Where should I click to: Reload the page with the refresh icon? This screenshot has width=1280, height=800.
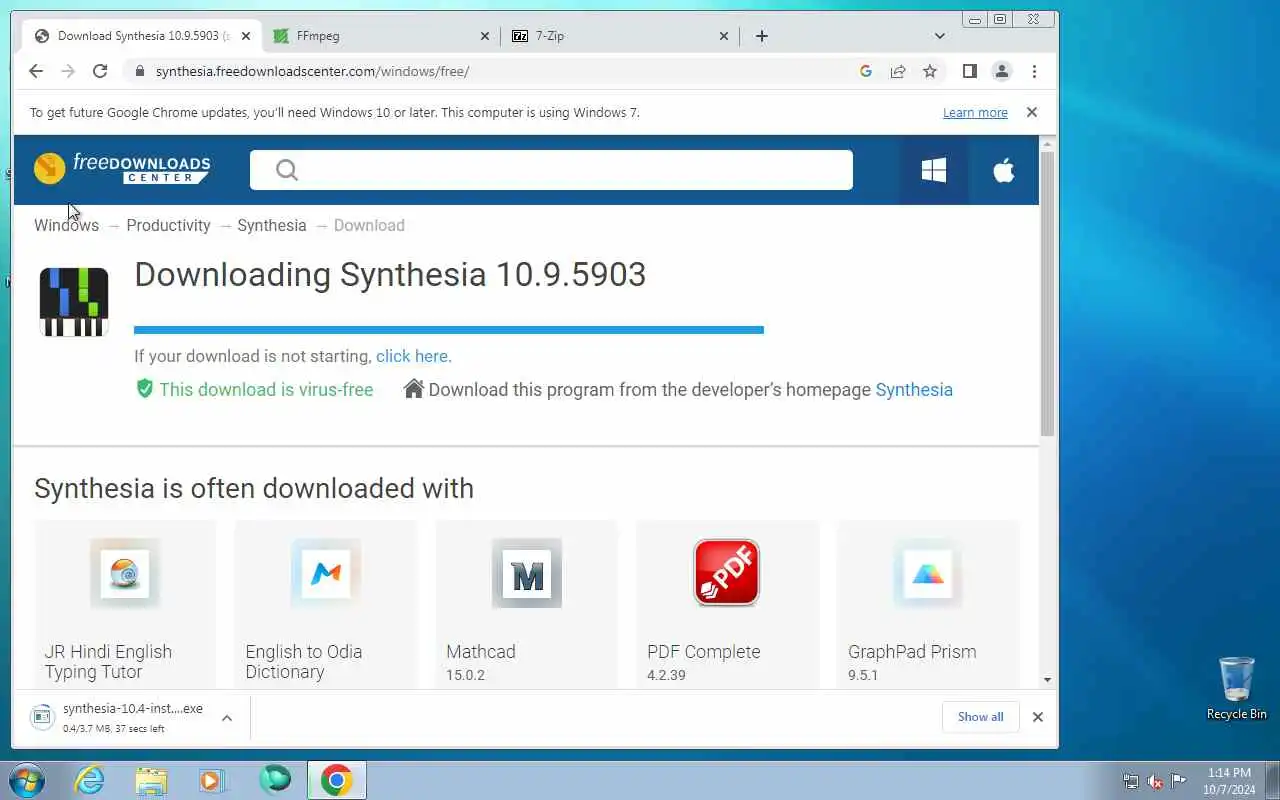100,71
